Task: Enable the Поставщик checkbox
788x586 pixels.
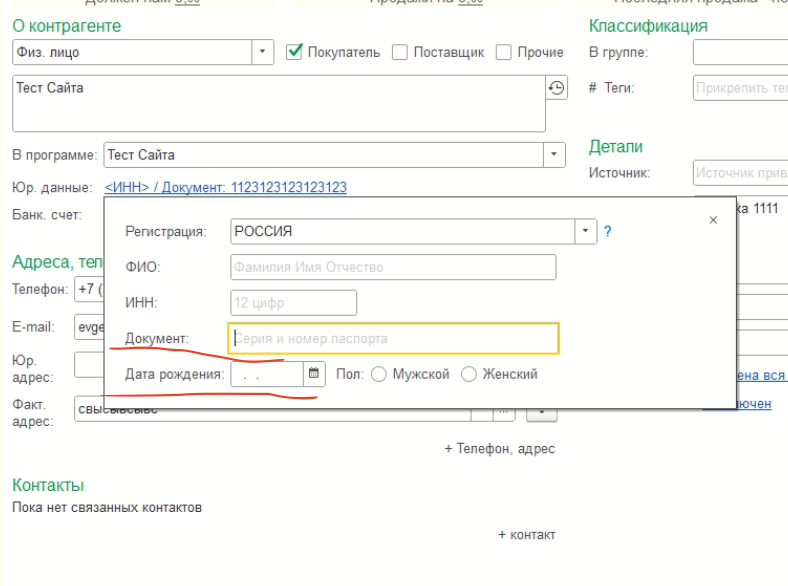Action: [400, 52]
